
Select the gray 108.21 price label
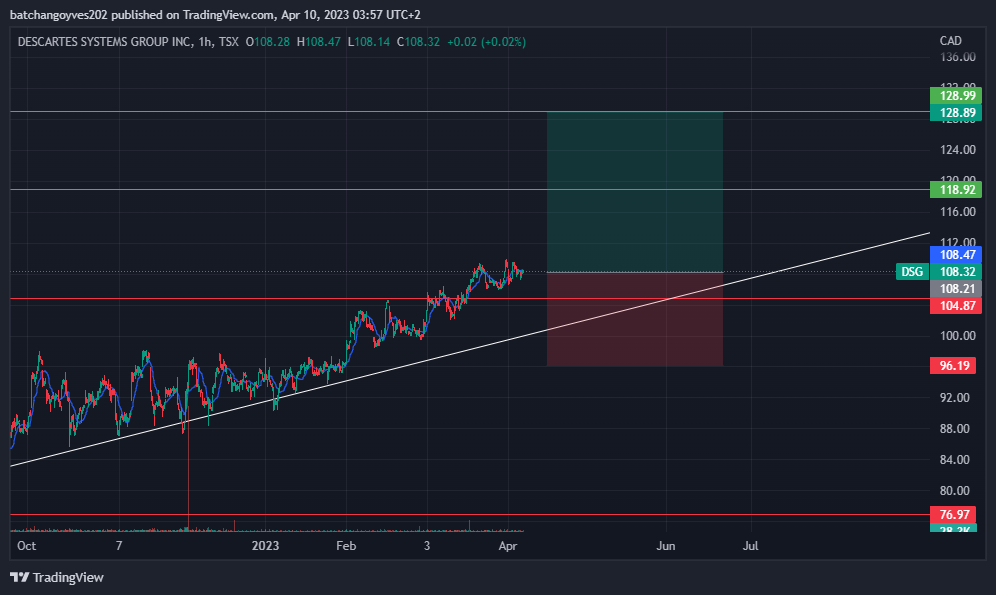pyautogui.click(x=955, y=289)
